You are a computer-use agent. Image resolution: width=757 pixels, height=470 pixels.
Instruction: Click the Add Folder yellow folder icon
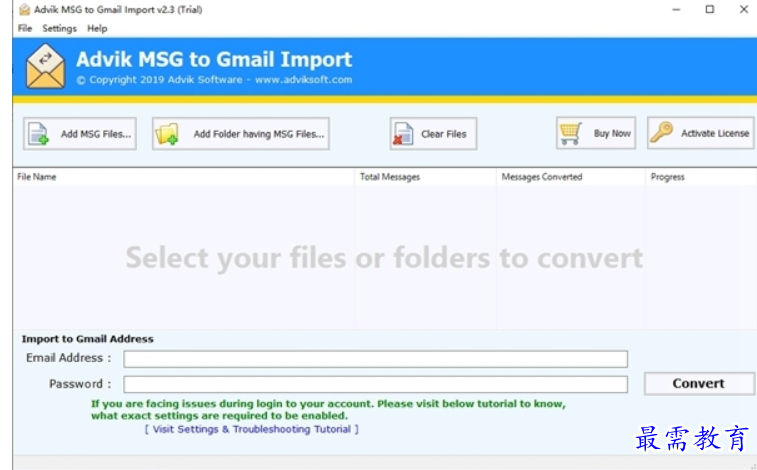(167, 134)
